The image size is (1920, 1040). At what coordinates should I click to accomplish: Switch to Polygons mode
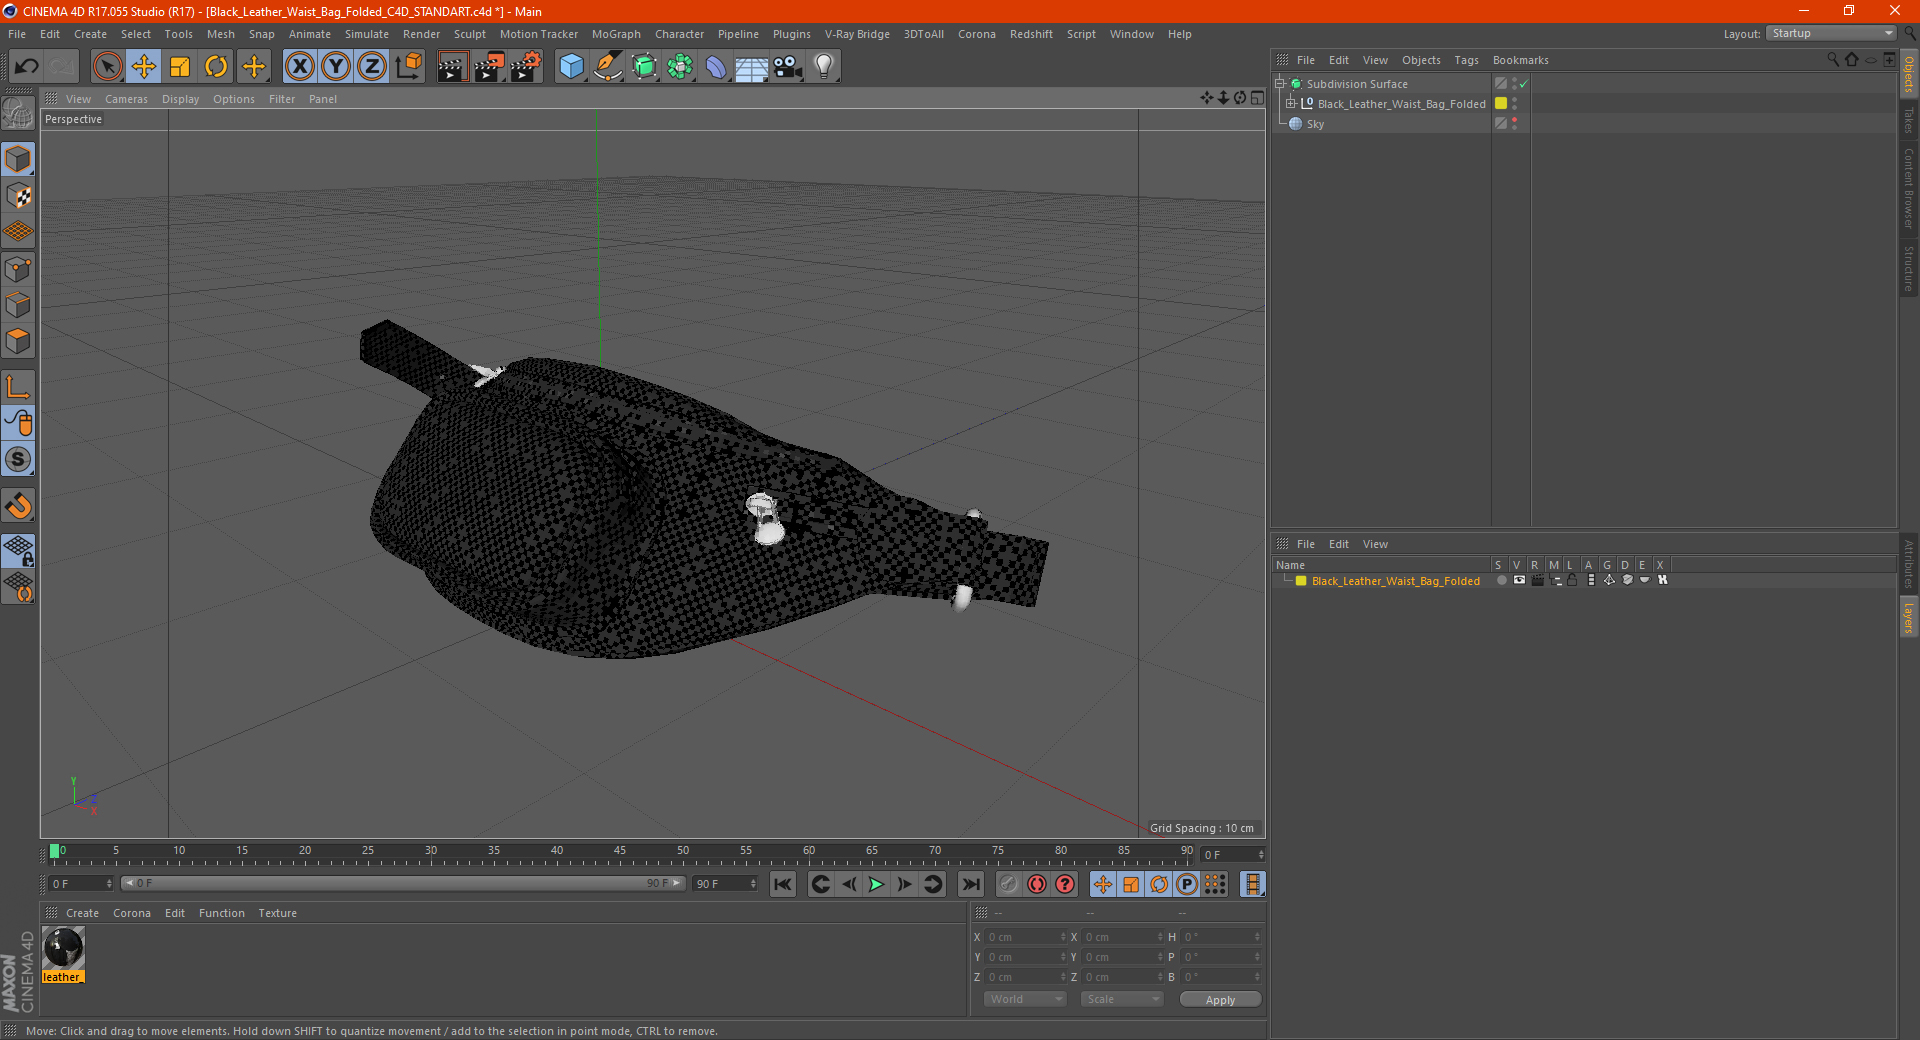coord(18,341)
